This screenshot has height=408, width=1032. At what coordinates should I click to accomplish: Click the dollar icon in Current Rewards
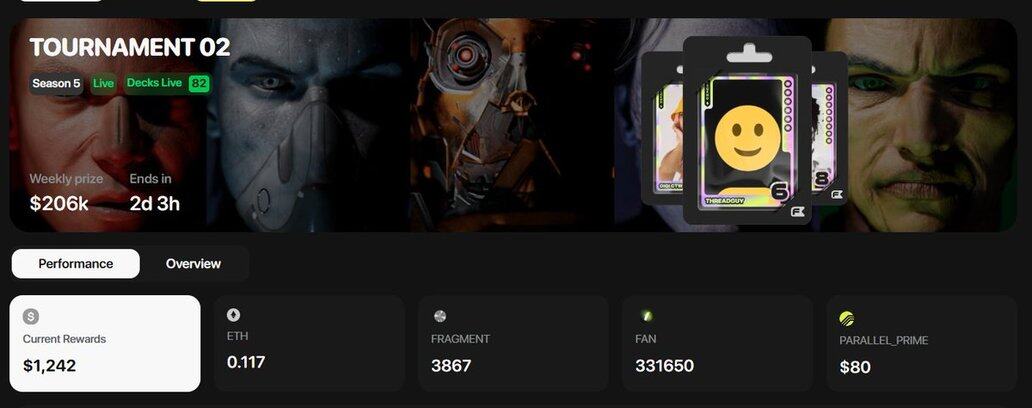pos(31,317)
